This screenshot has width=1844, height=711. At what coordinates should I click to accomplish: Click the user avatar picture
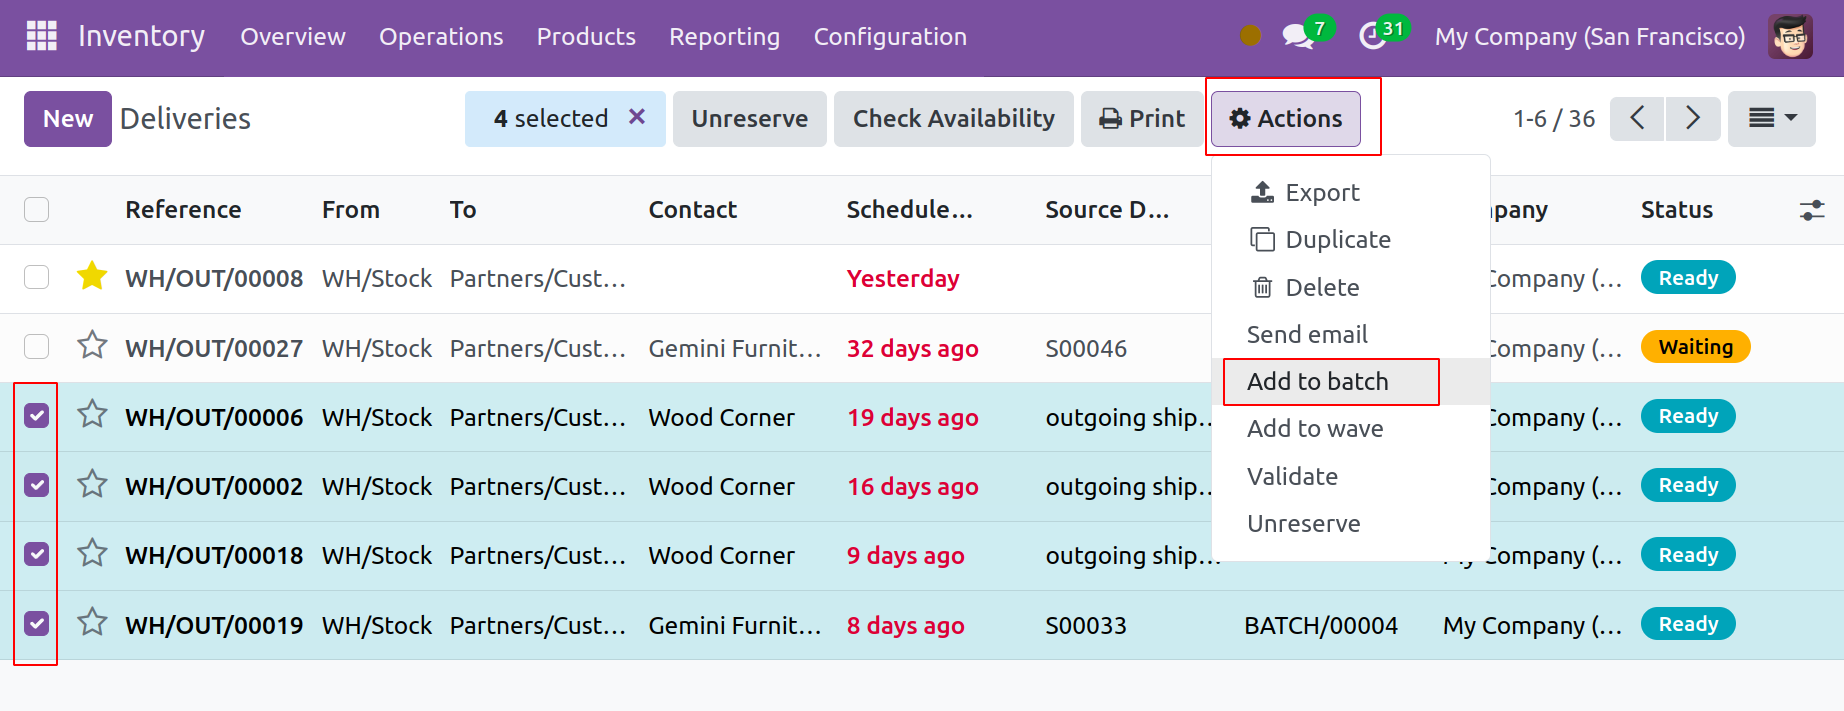pos(1790,37)
